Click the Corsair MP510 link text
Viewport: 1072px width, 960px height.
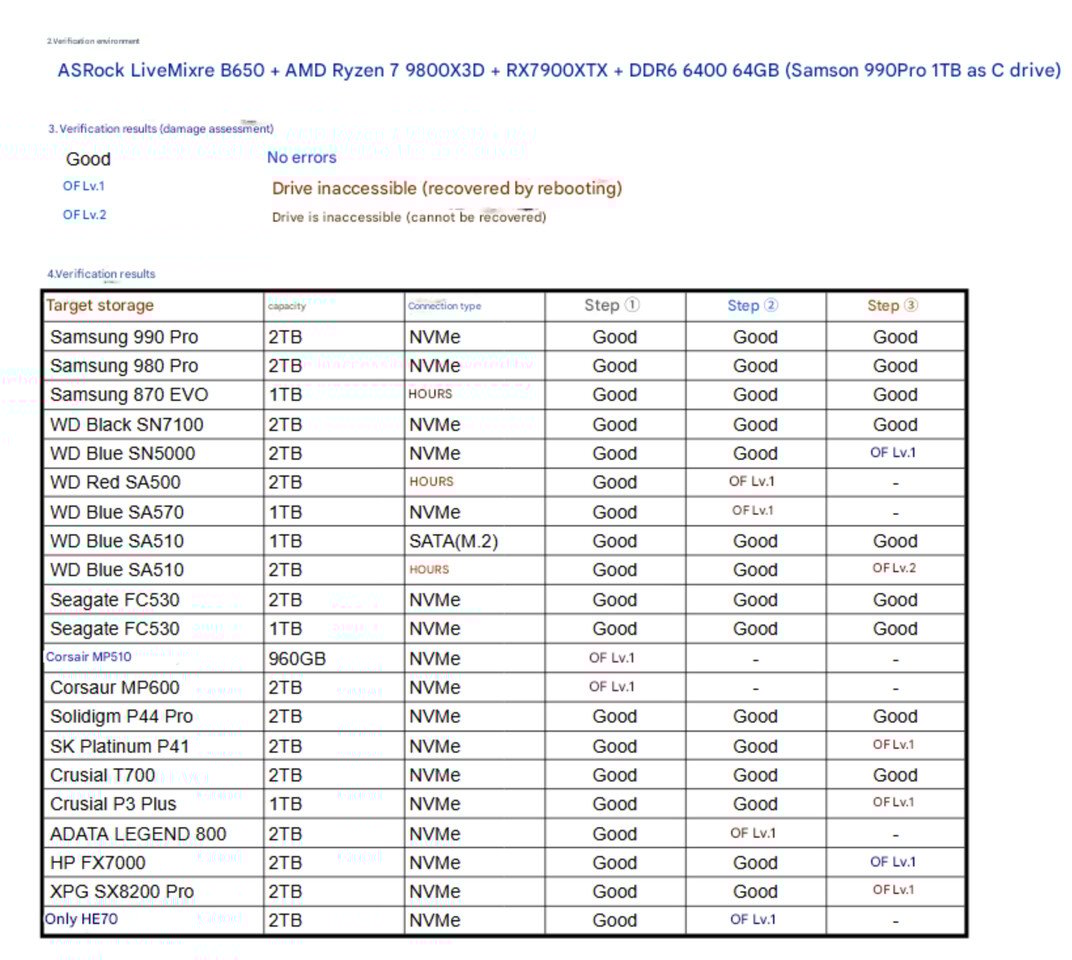pyautogui.click(x=88, y=657)
